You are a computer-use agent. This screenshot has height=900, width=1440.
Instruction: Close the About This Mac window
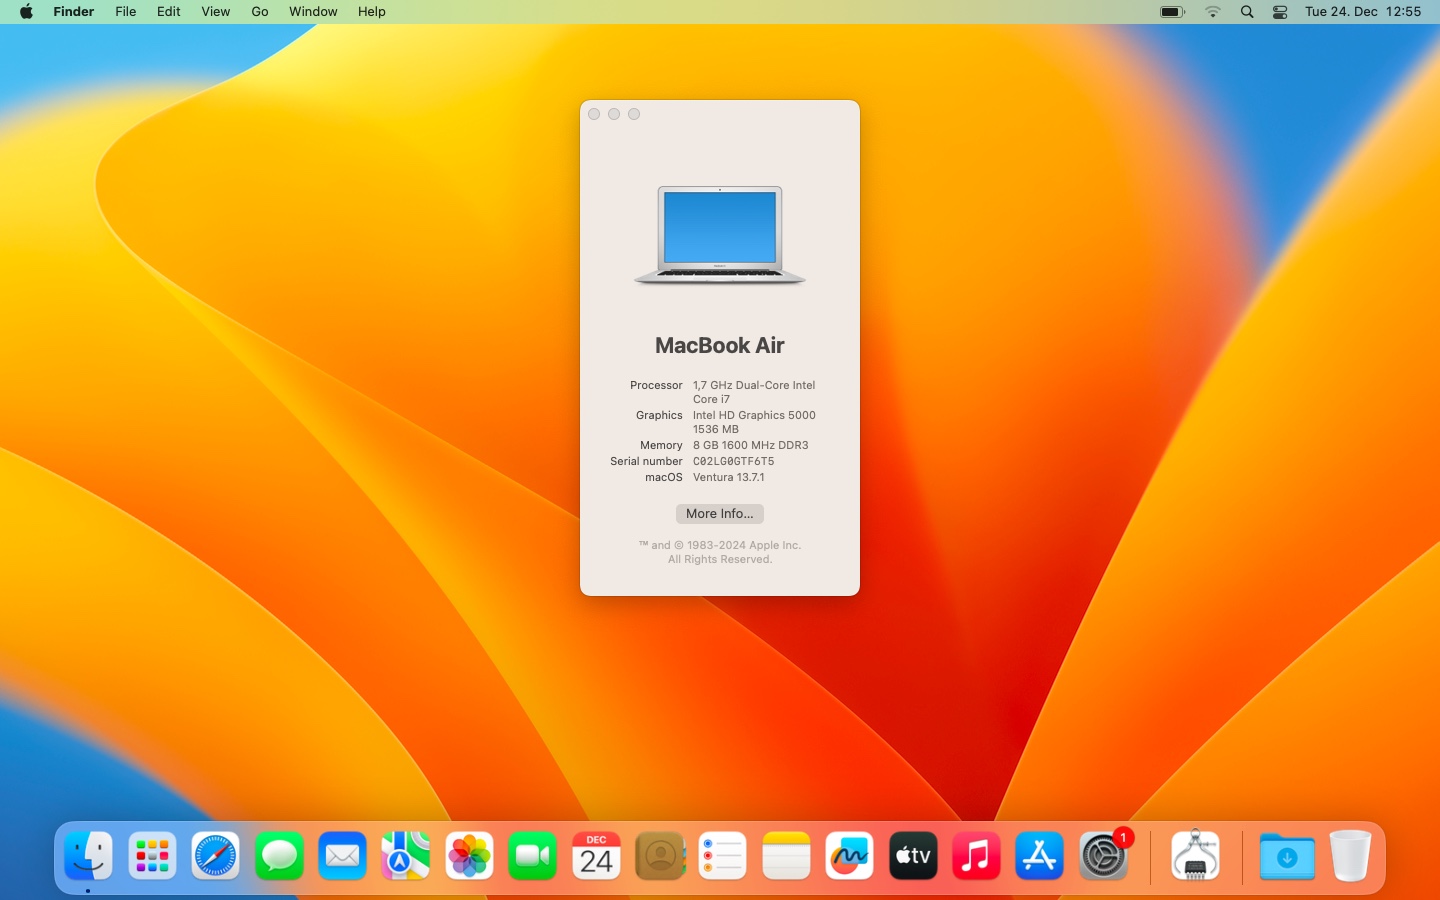tap(594, 114)
